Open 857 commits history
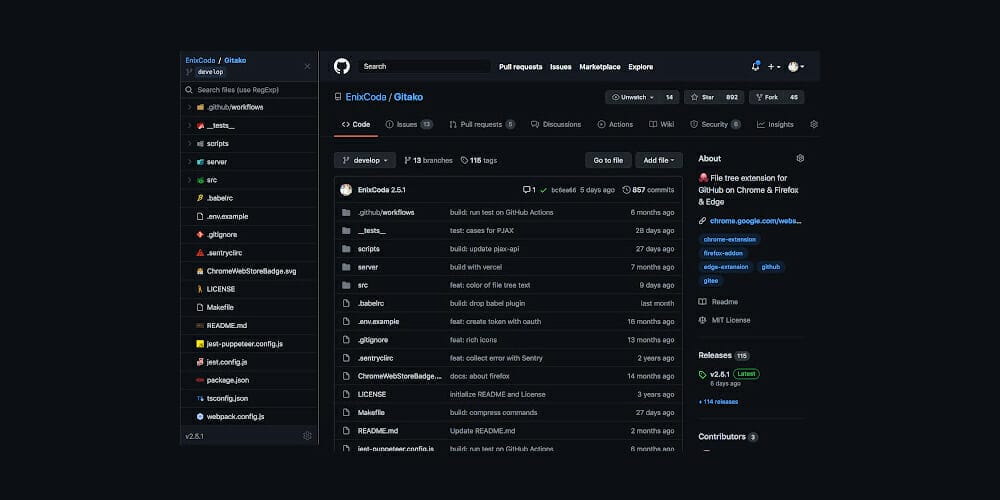Screen dimensions: 1000x500 click(x=648, y=190)
